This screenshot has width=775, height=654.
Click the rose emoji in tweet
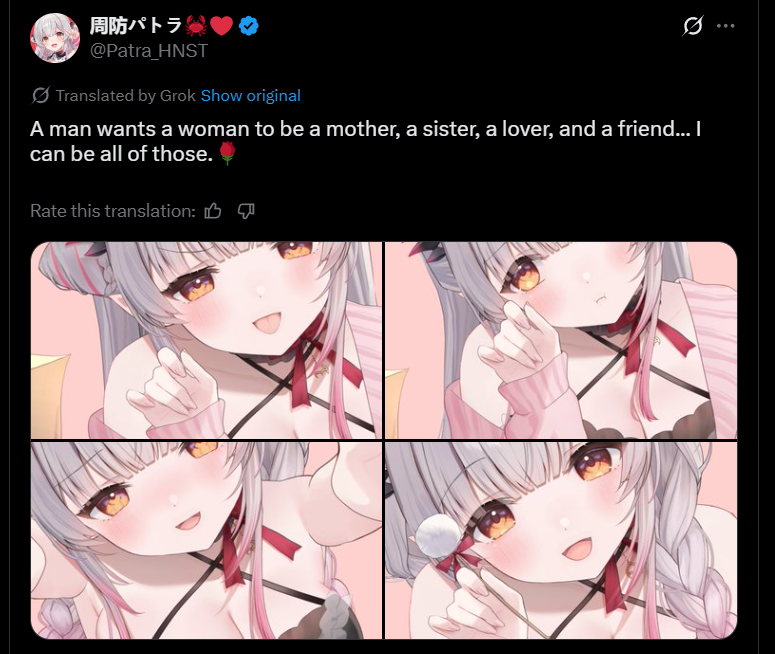pos(227,154)
